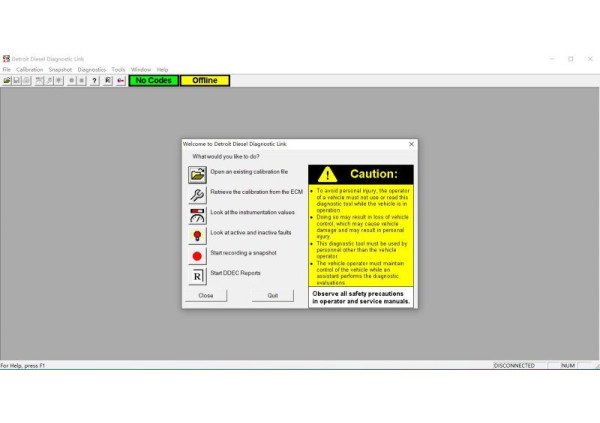Click the open file icon in the toolbar
This screenshot has height=423, width=600.
tap(7, 80)
